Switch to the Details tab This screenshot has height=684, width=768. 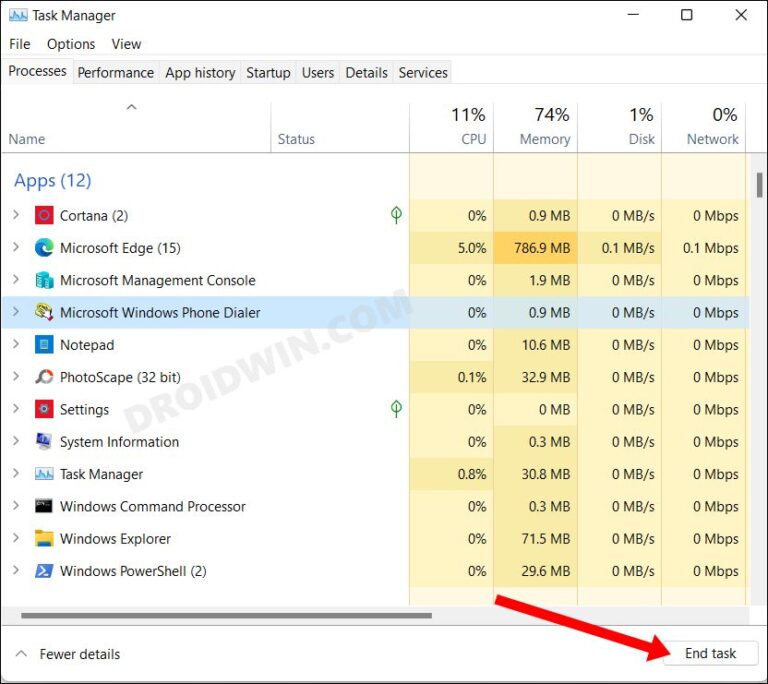click(366, 73)
